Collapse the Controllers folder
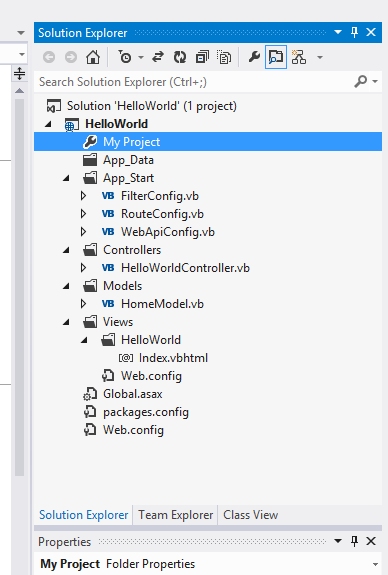The width and height of the screenshot is (388, 575). 66,250
